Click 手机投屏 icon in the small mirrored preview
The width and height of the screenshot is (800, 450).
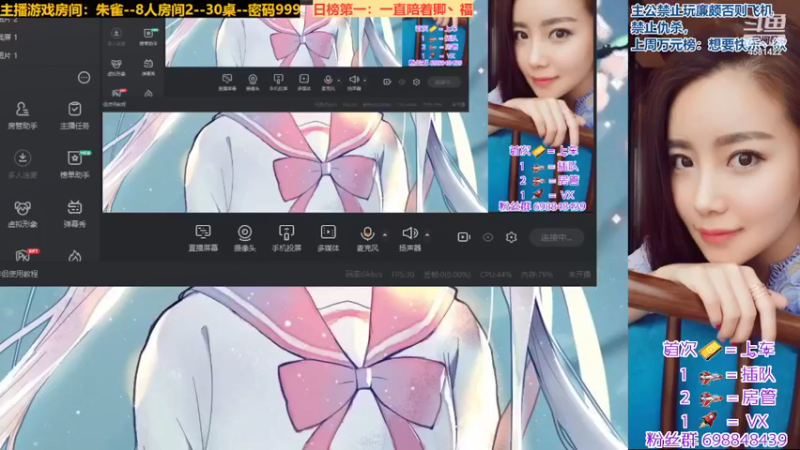278,82
